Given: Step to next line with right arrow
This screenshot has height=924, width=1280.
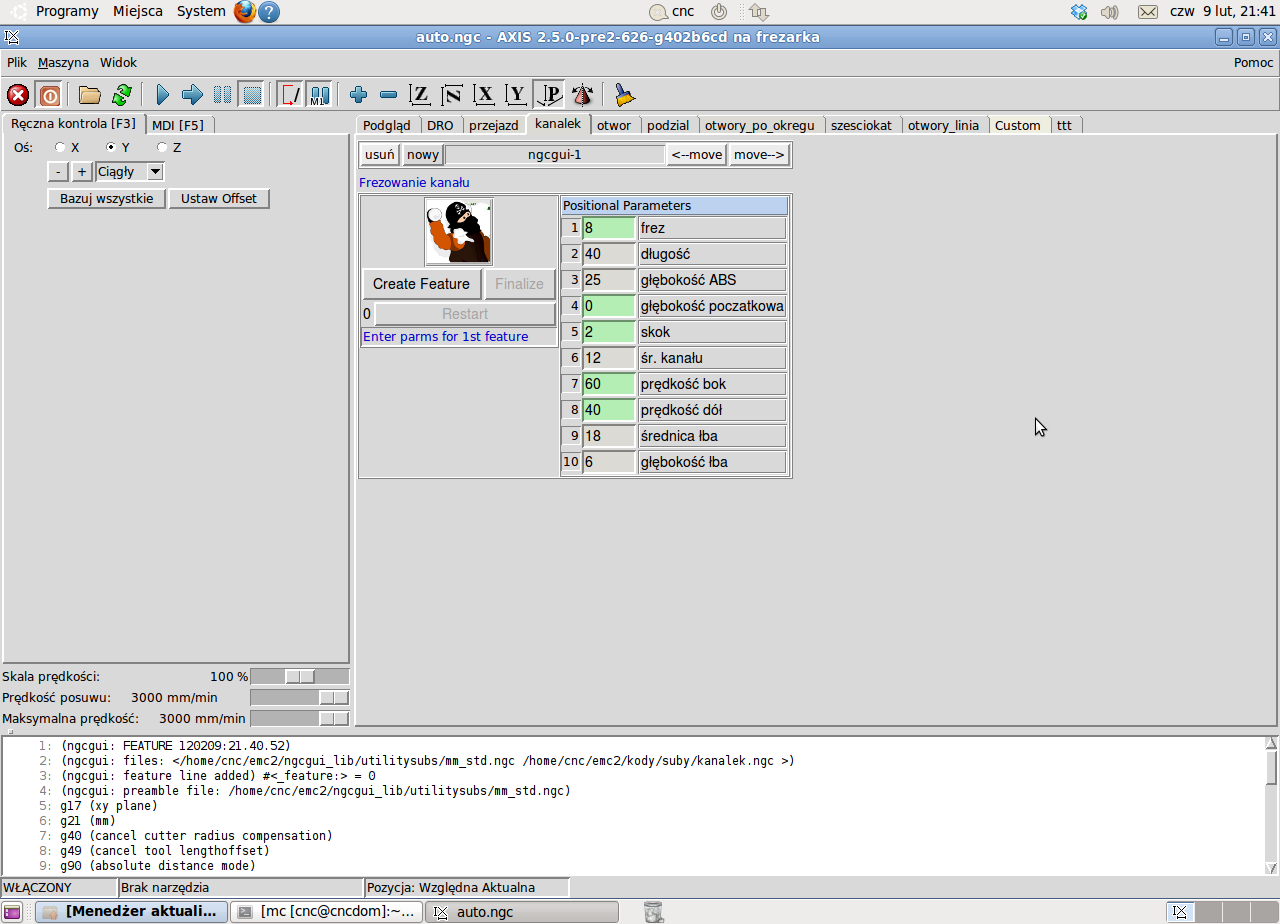Looking at the screenshot, I should click(x=192, y=95).
